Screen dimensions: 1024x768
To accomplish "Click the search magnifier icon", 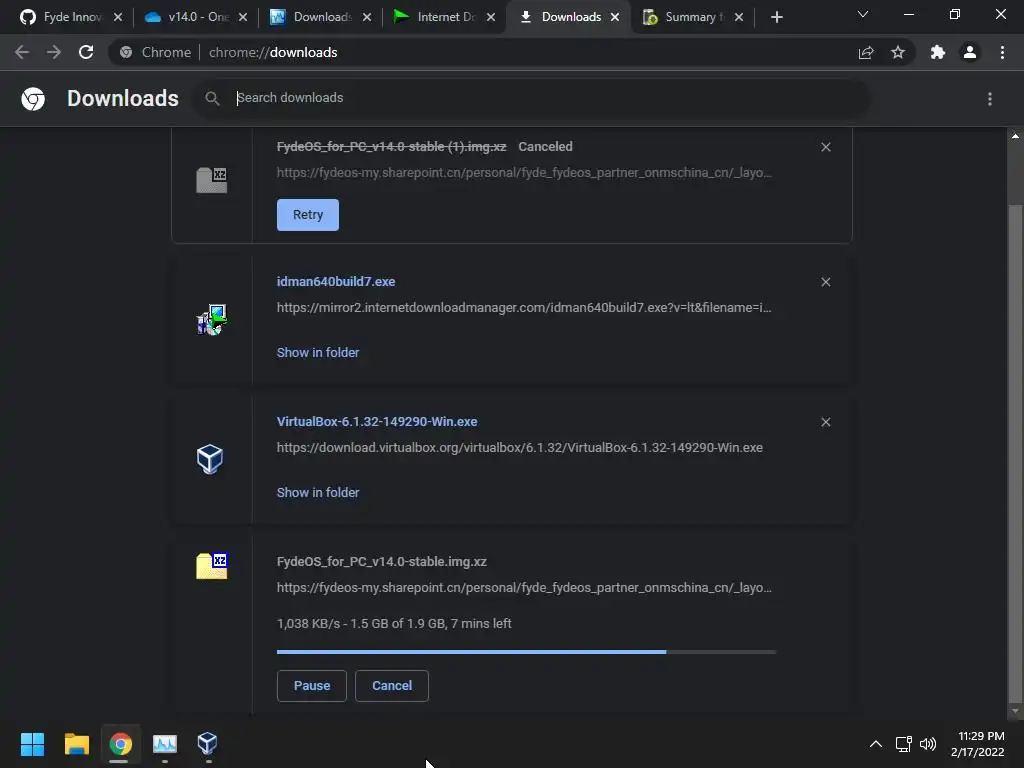I will coord(212,99).
